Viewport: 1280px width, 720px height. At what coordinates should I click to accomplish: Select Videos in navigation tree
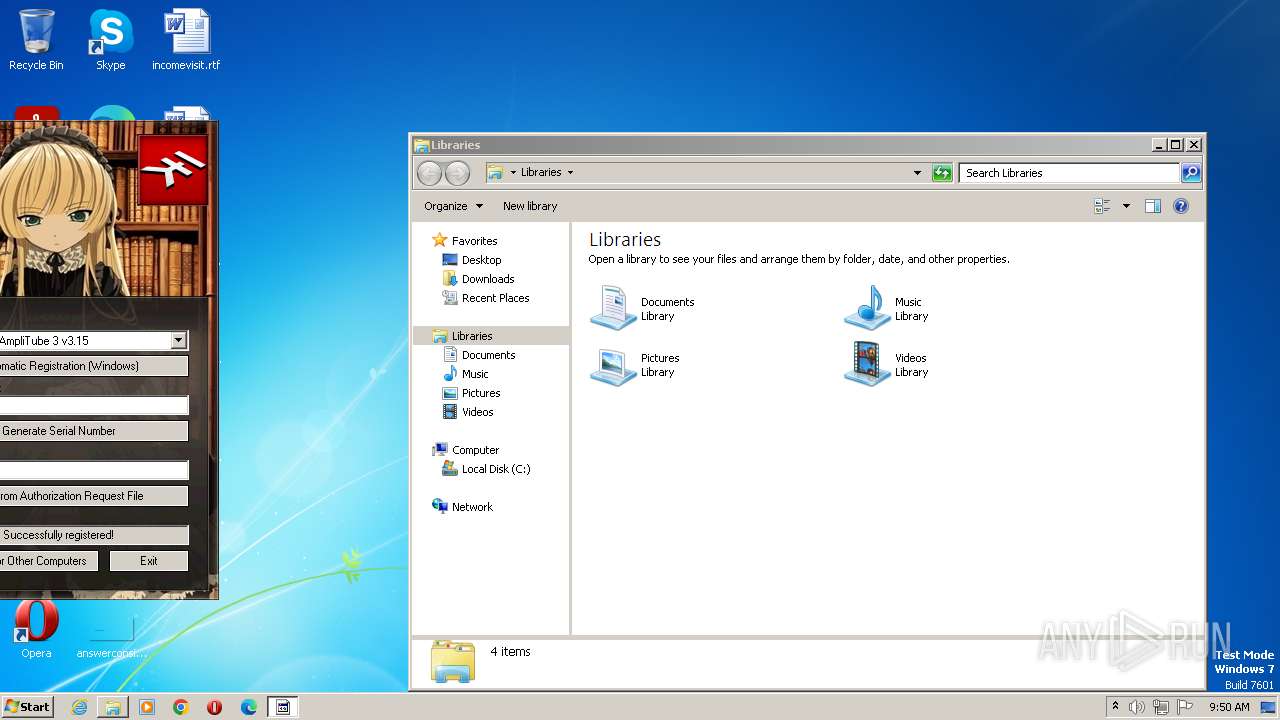click(477, 412)
